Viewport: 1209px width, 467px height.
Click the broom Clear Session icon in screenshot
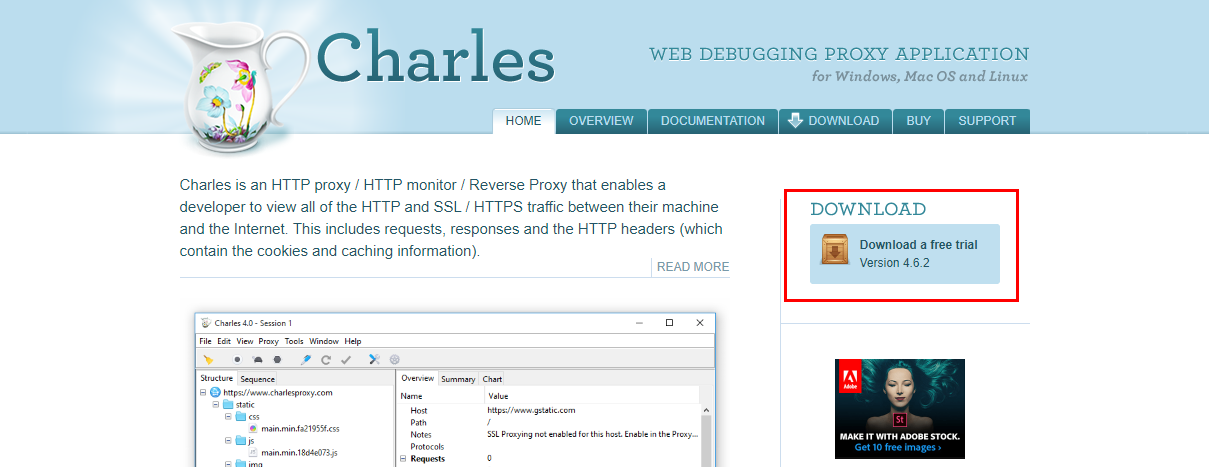pyautogui.click(x=209, y=359)
